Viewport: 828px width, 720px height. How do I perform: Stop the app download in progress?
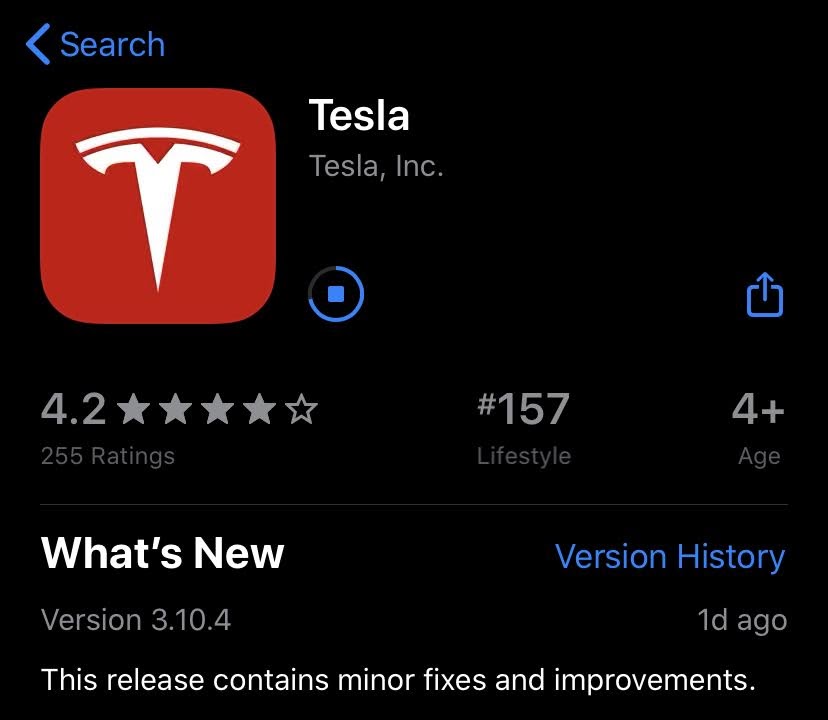point(337,294)
